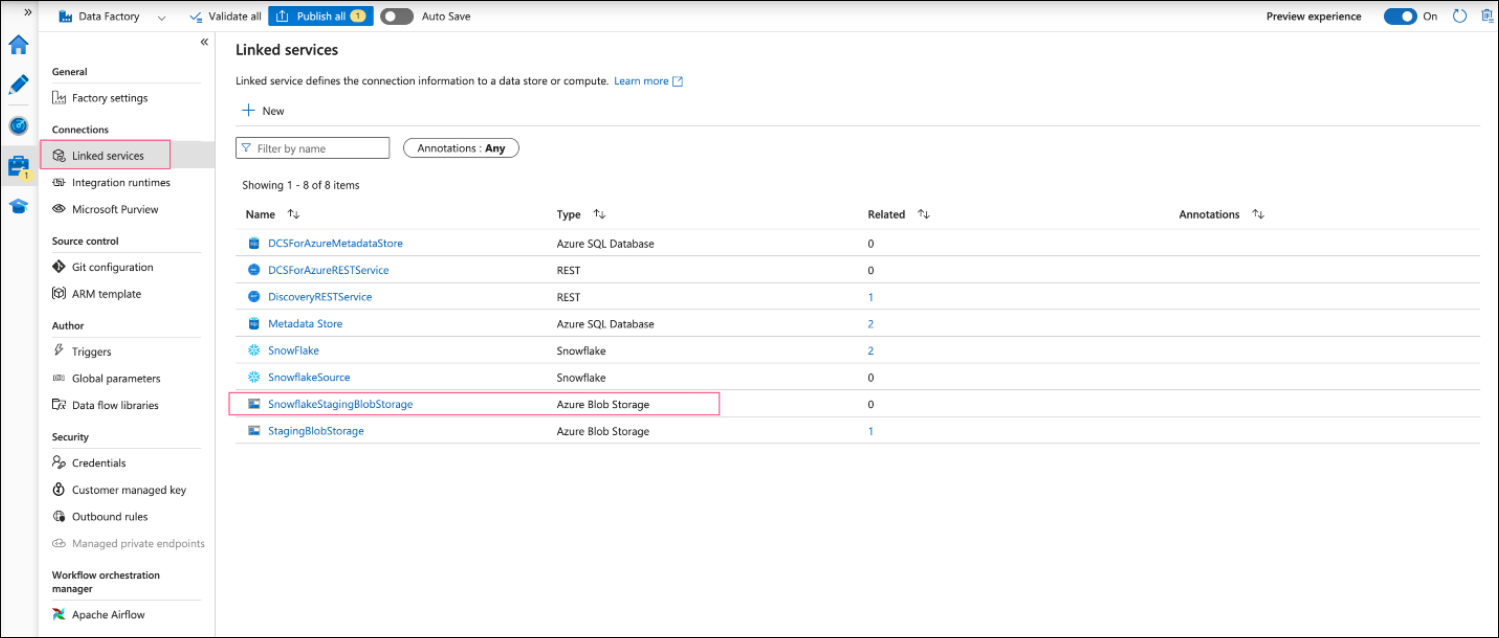Click related count for DiscoveryRESTService
Viewport: 1499px width, 638px height.
tap(871, 297)
